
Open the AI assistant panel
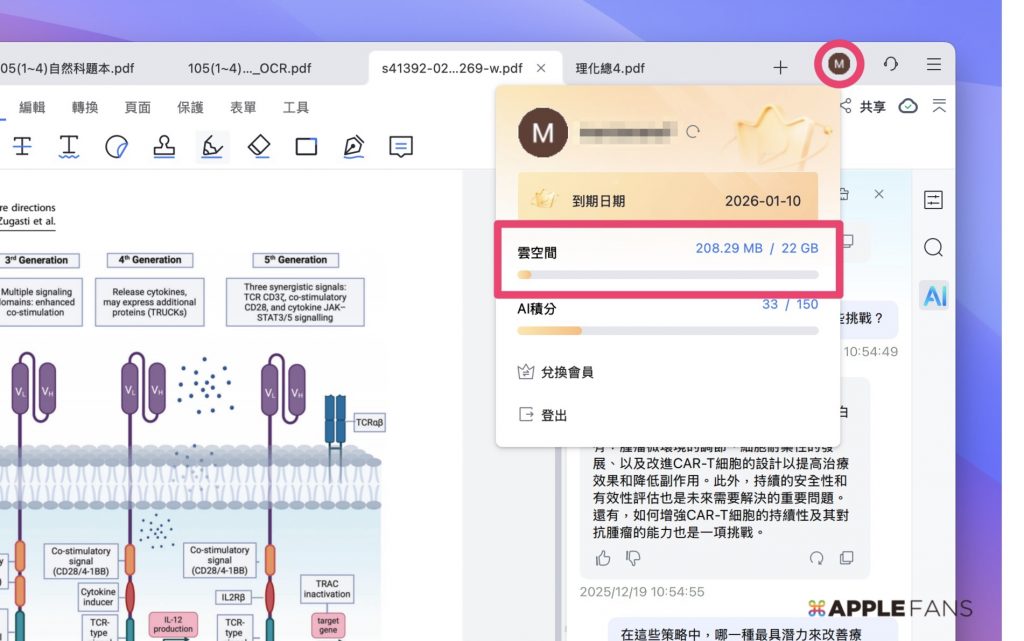(x=933, y=296)
